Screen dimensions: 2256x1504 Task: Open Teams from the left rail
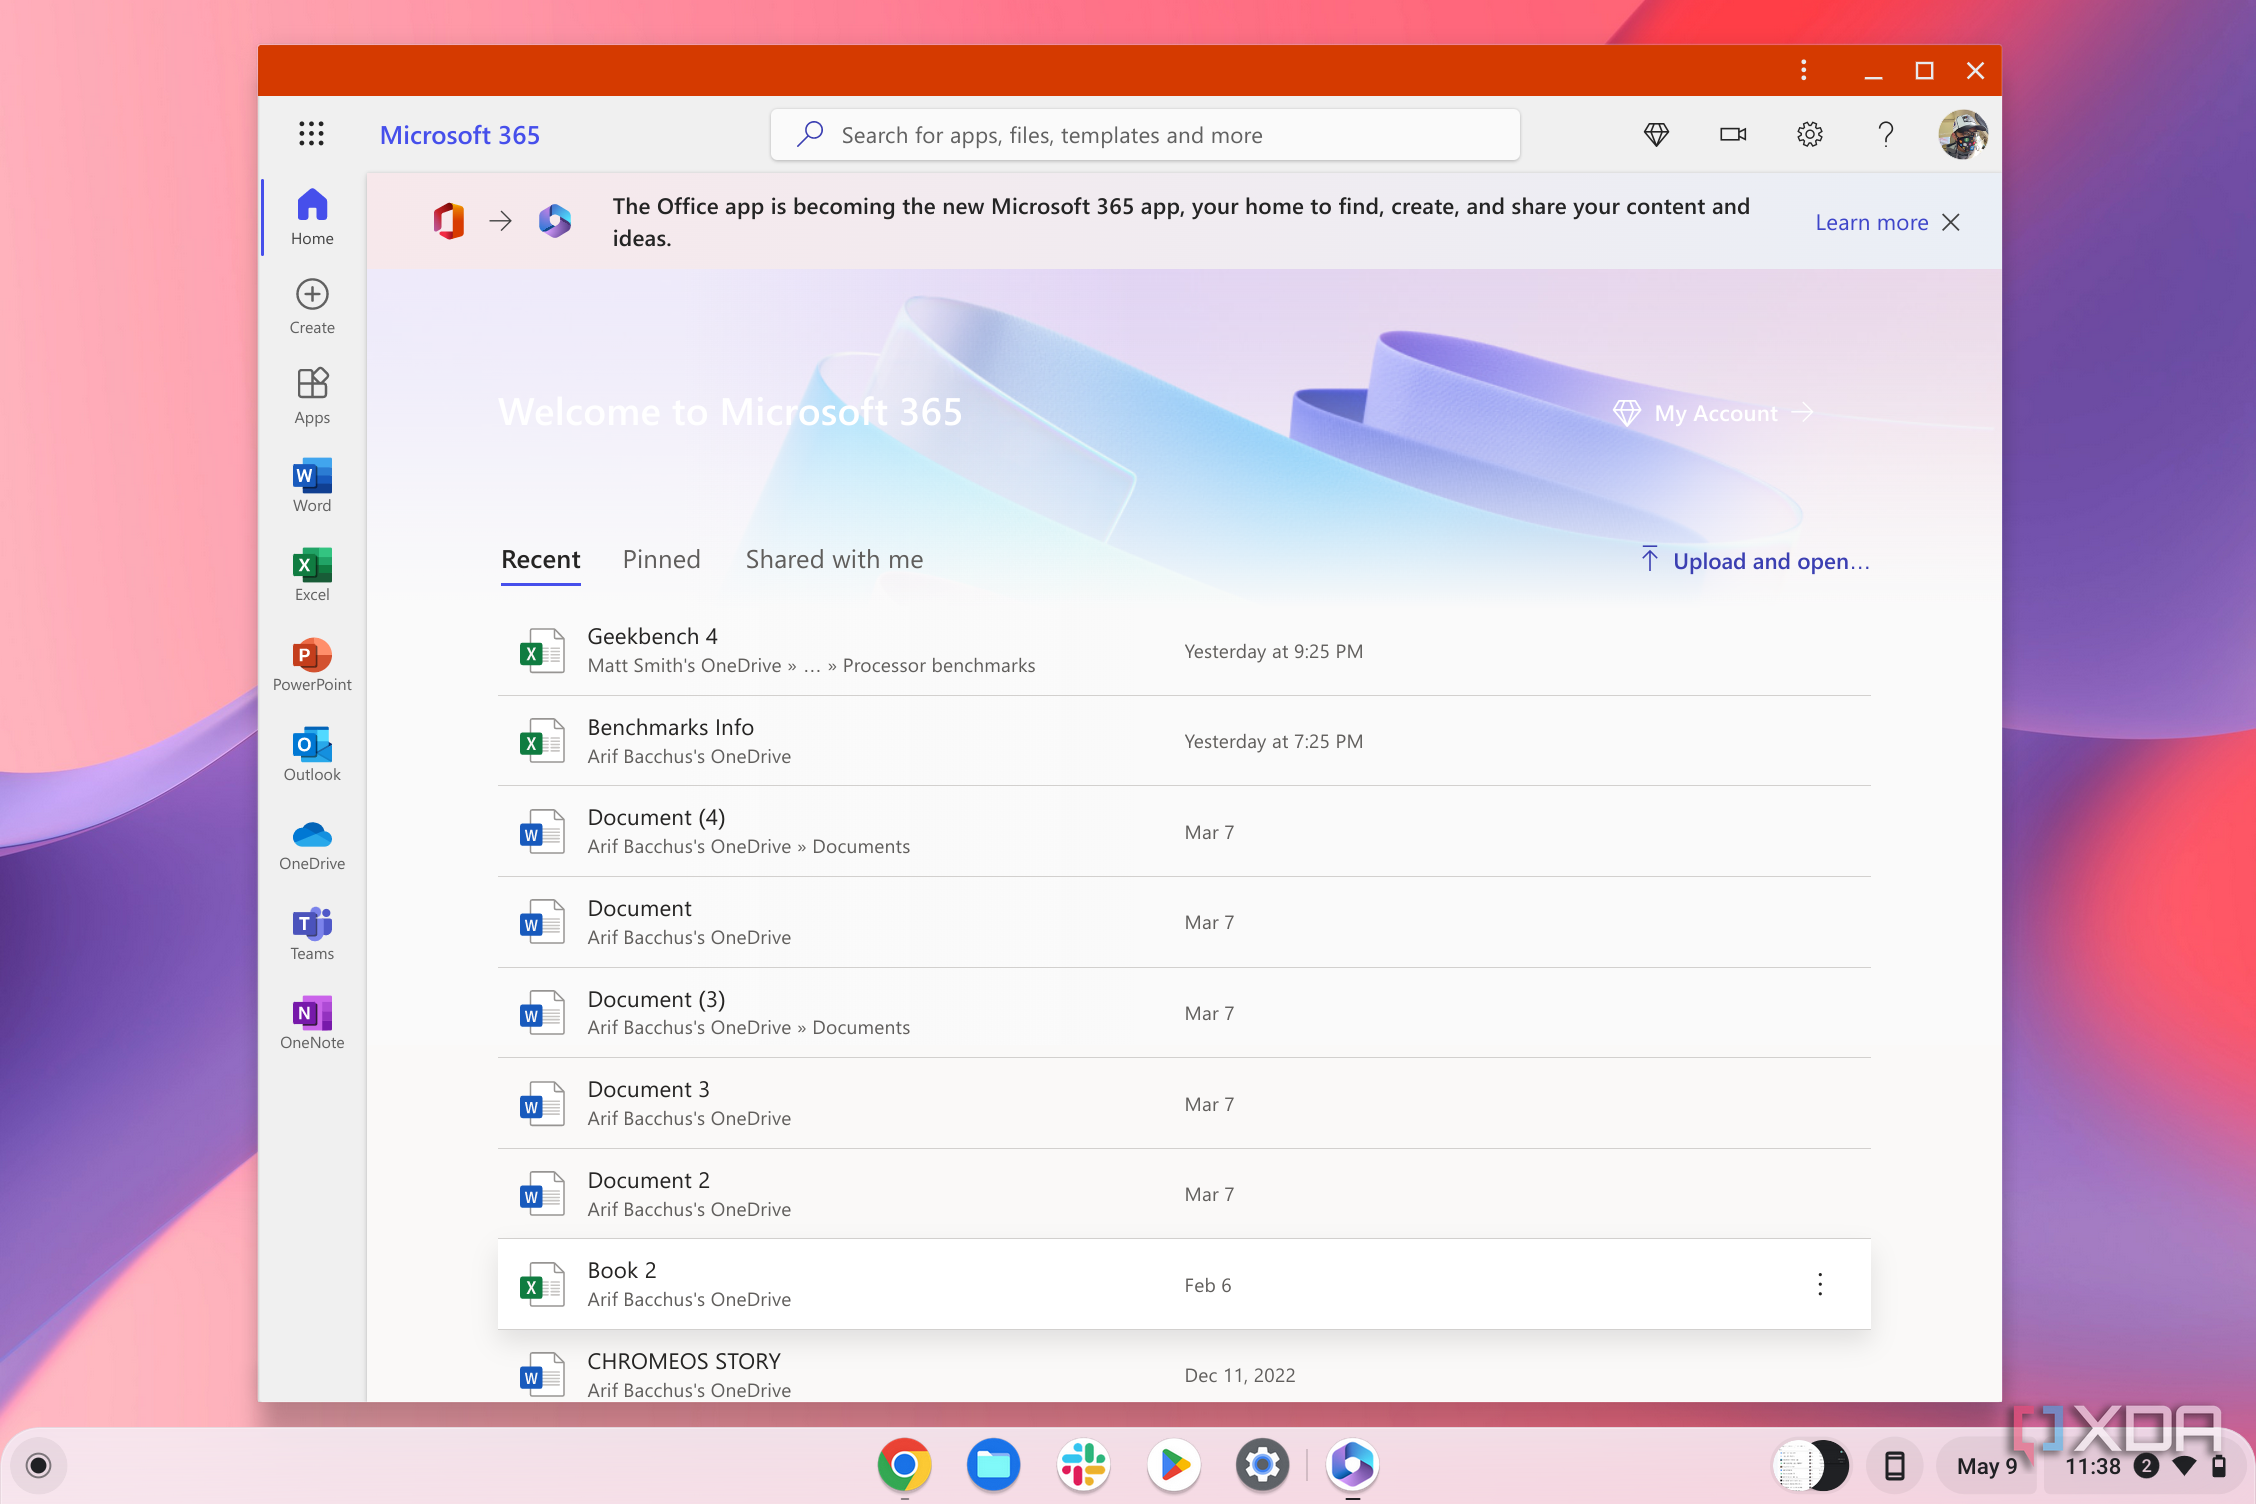point(312,933)
